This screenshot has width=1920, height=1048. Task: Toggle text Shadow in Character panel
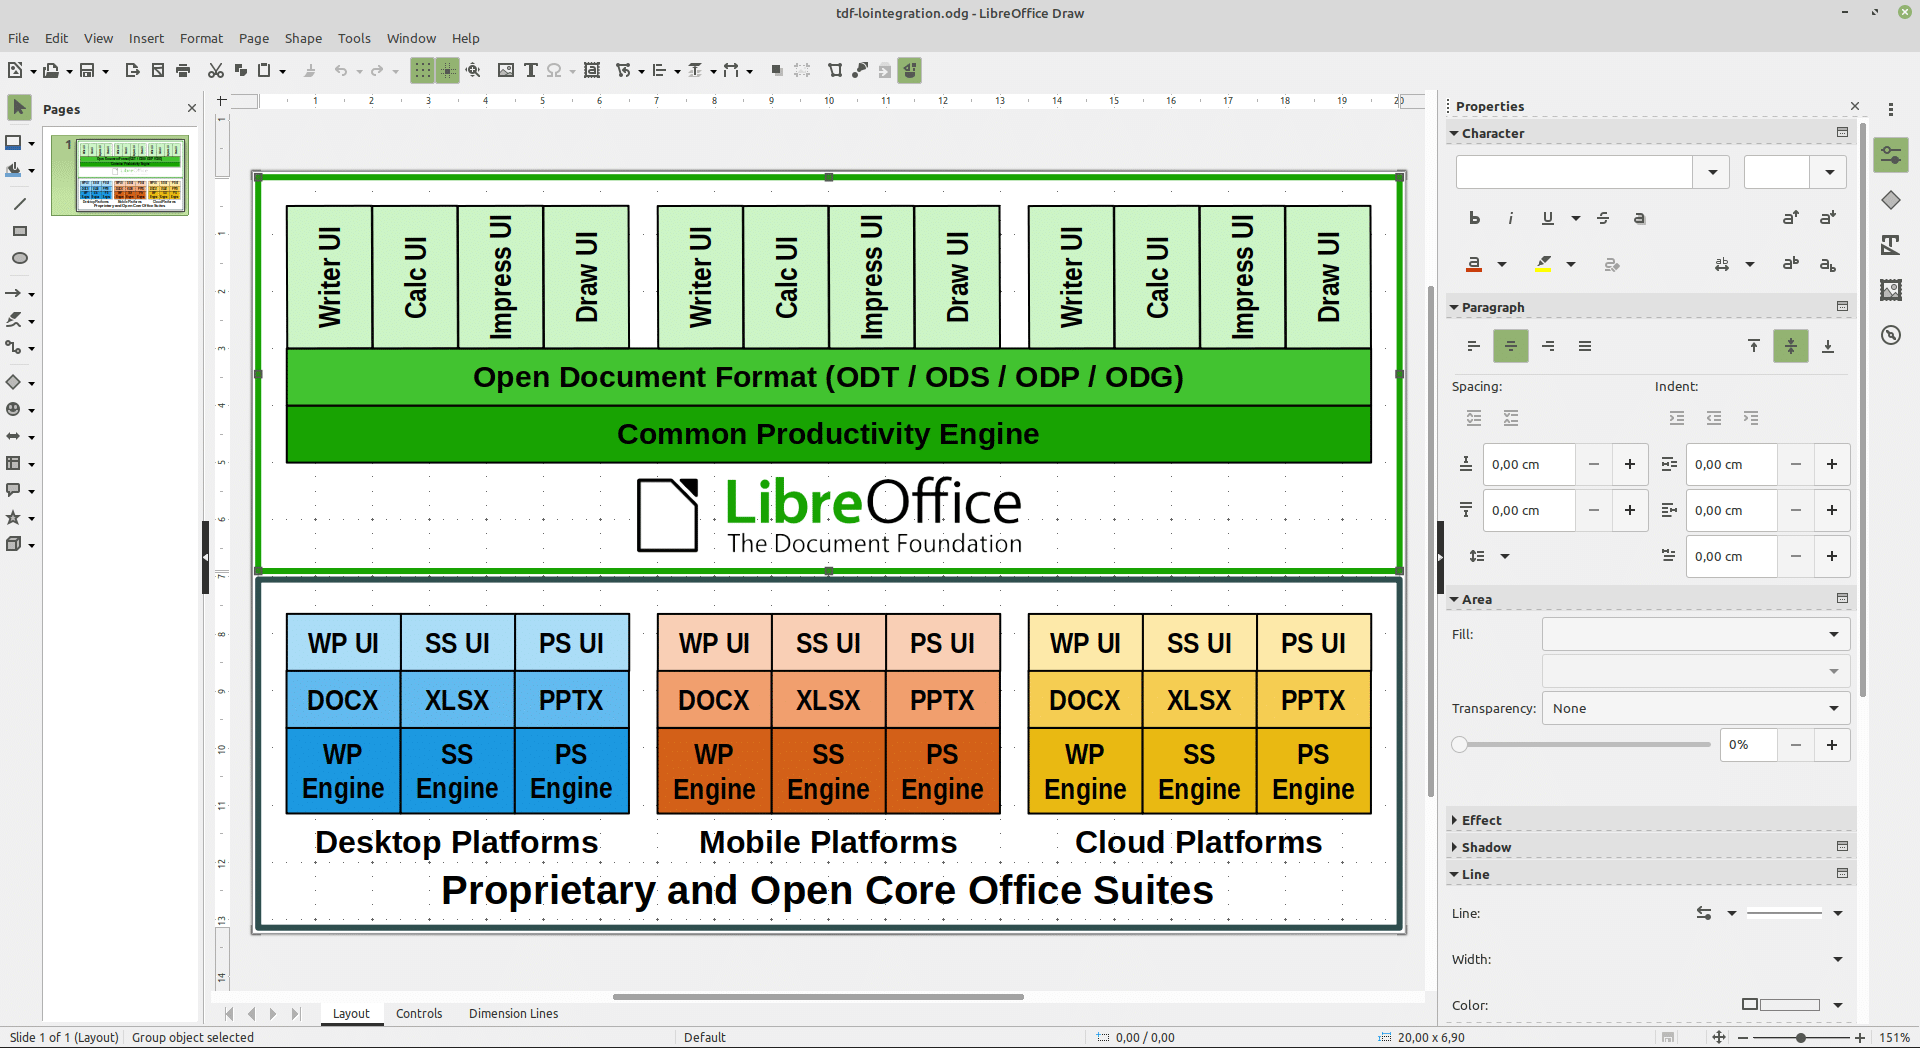1640,218
